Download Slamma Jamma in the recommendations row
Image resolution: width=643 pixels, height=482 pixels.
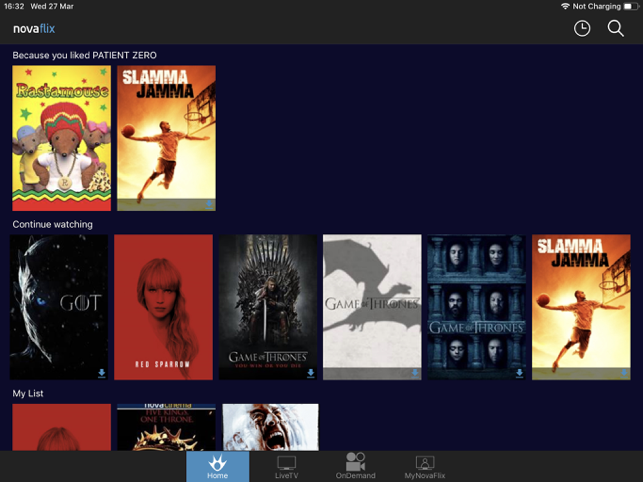tap(209, 204)
